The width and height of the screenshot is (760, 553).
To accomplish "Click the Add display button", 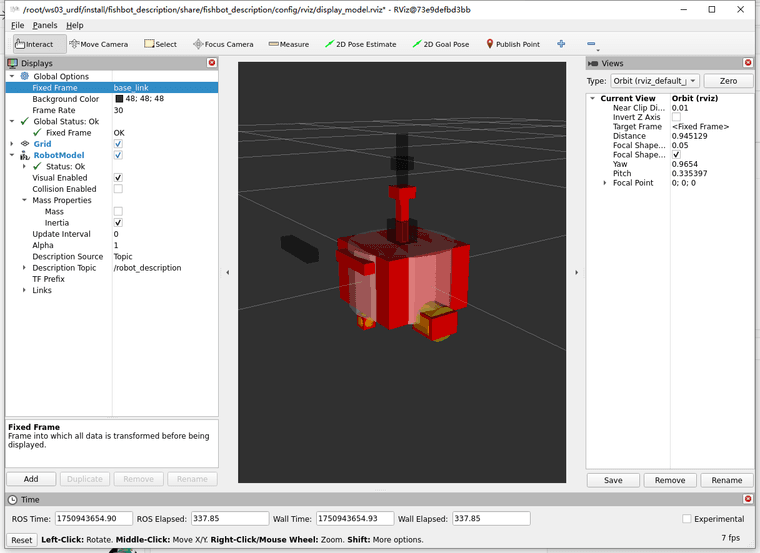I will tap(31, 479).
